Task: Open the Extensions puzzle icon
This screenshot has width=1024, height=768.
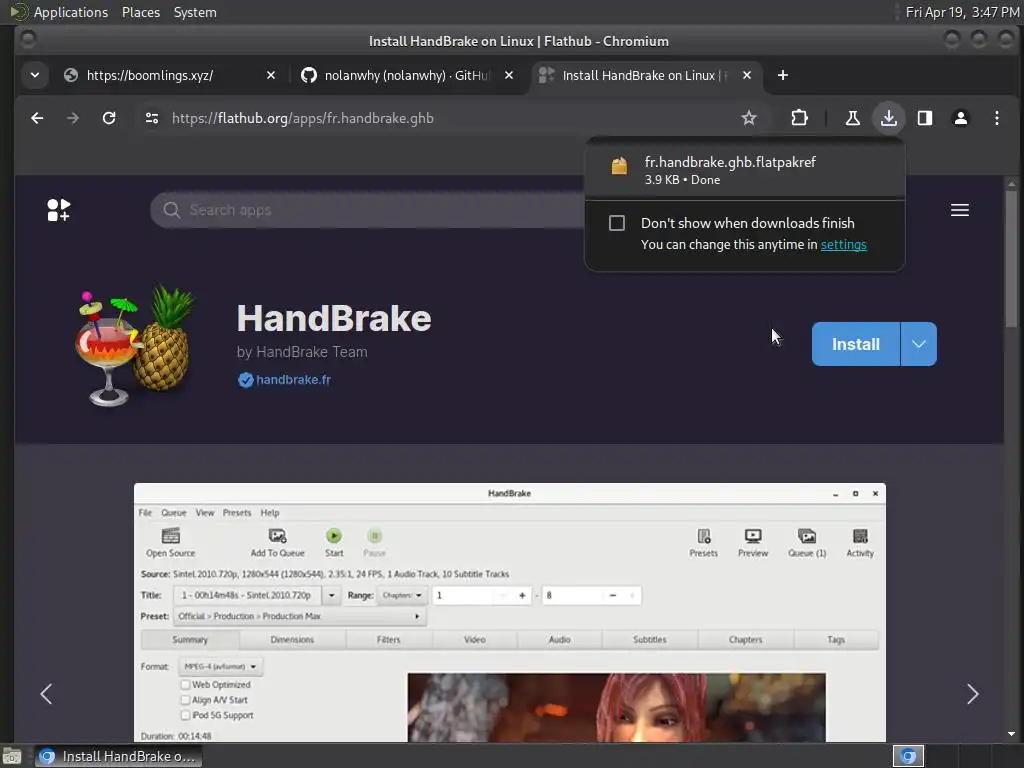Action: [799, 118]
